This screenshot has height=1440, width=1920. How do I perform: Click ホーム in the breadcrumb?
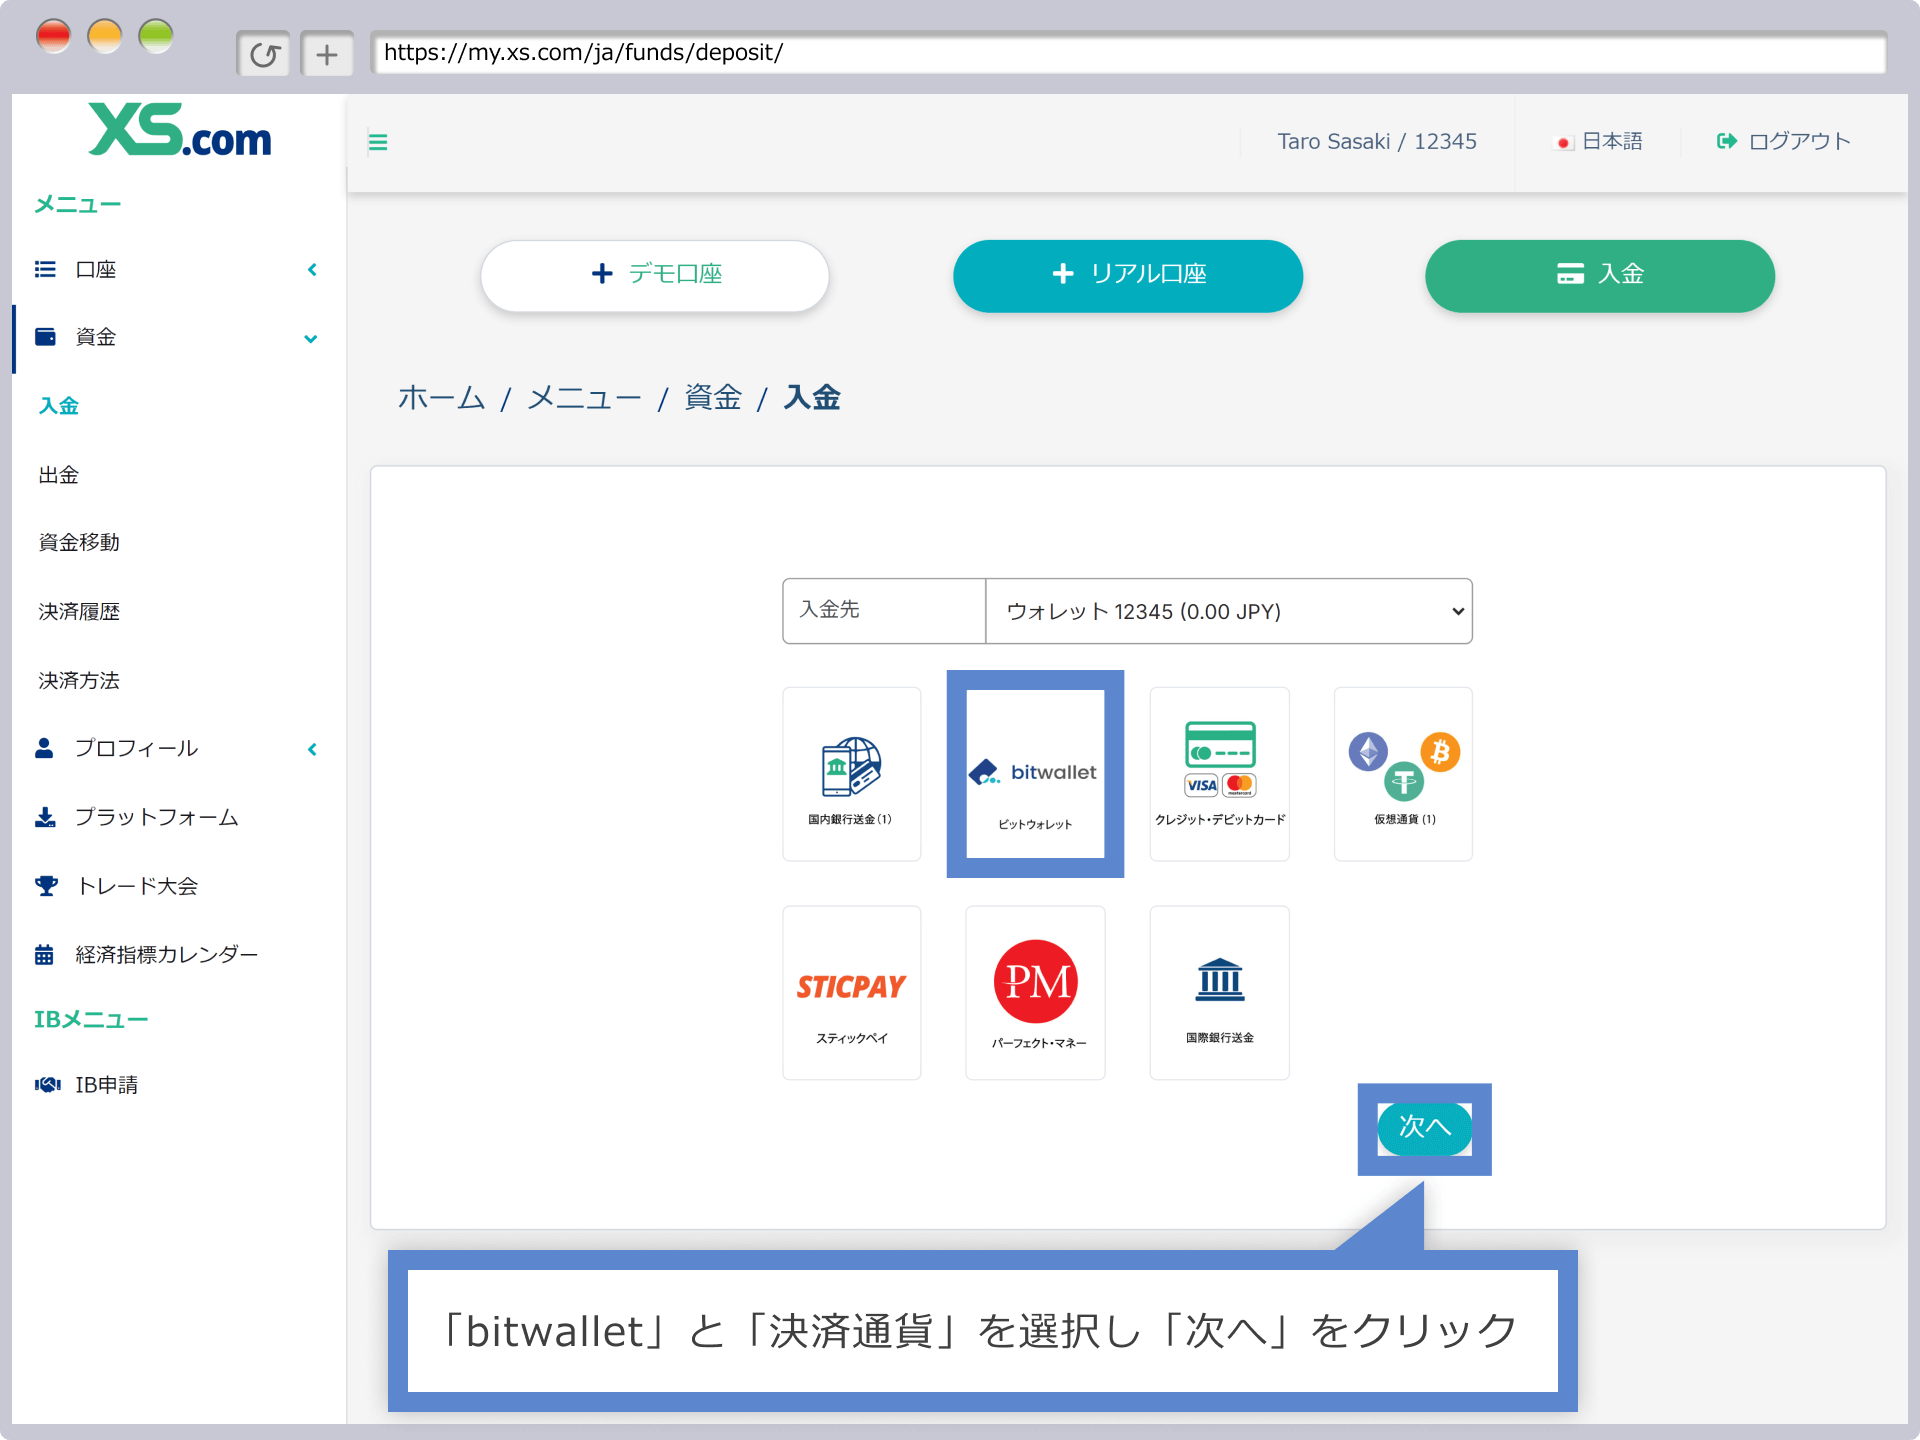[x=441, y=398]
